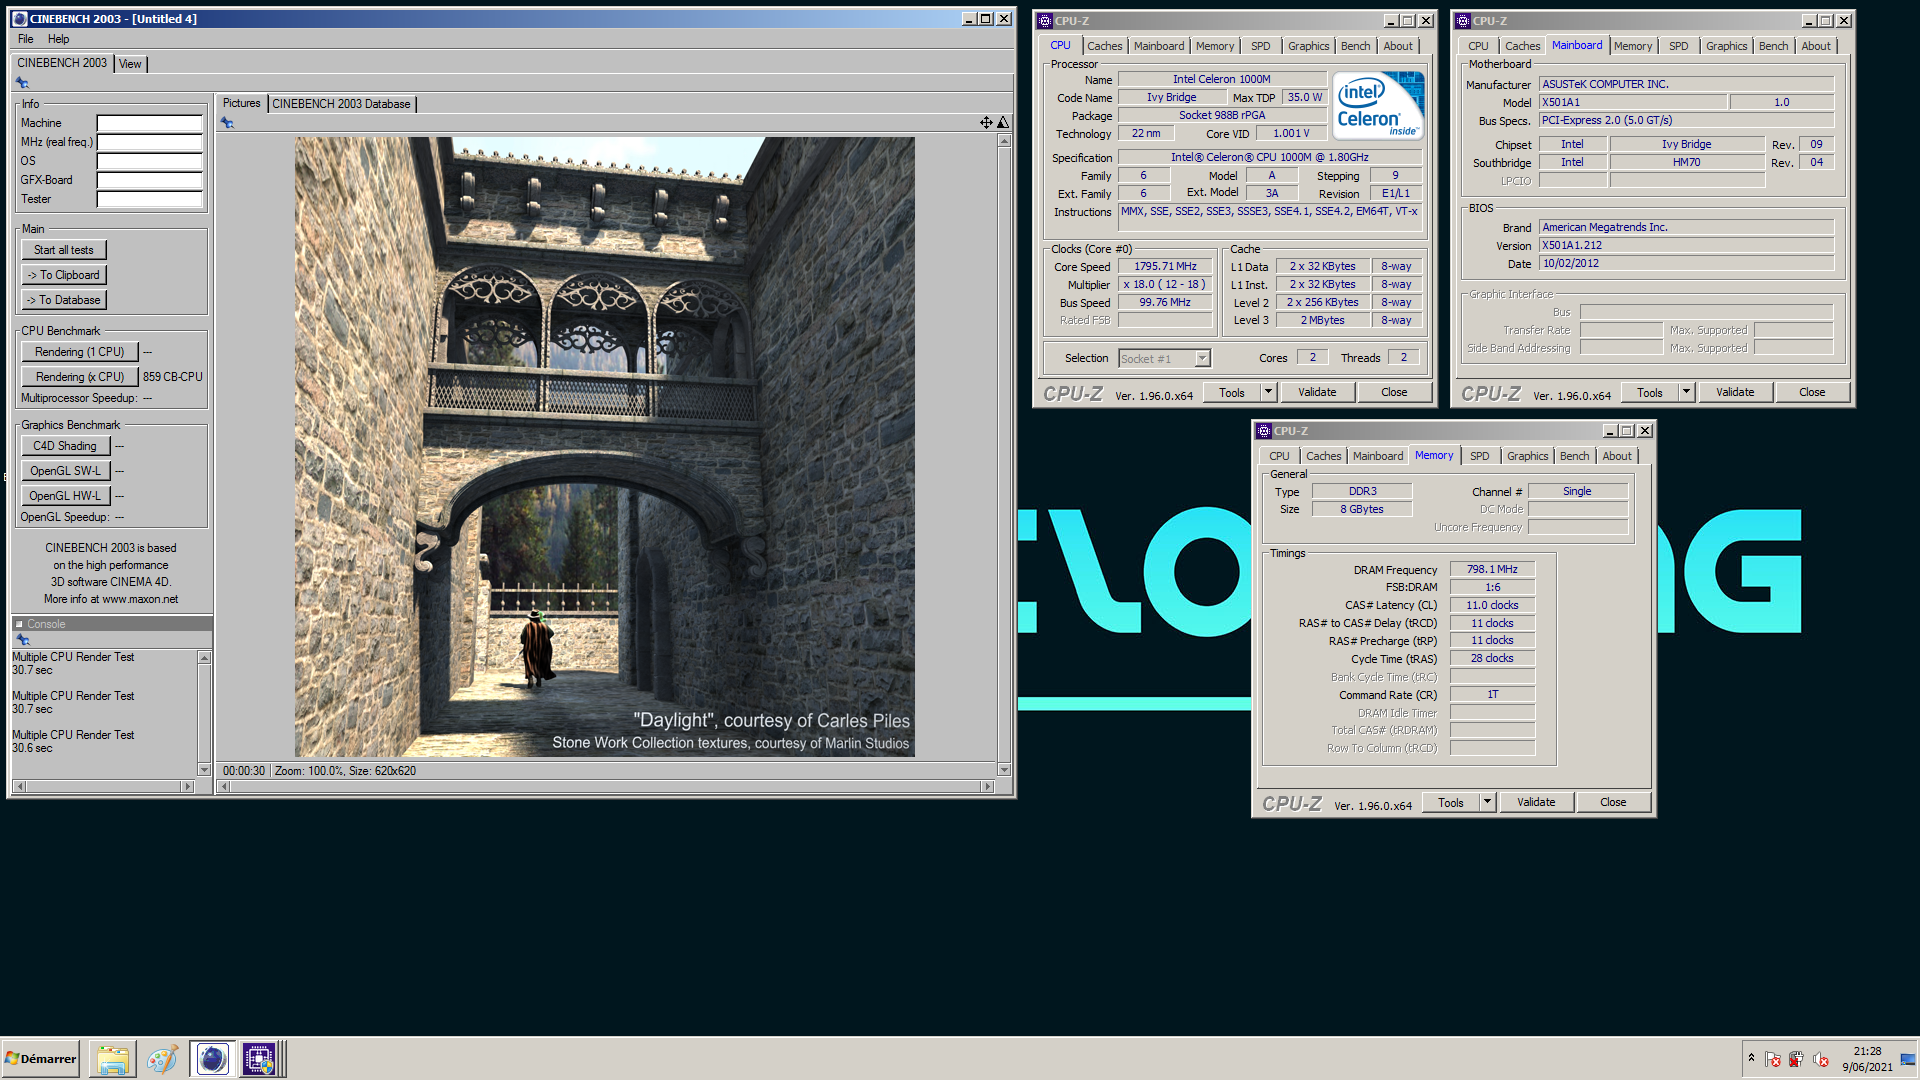Click the rendered Daylight picture
The height and width of the screenshot is (1080, 1920).
point(604,447)
